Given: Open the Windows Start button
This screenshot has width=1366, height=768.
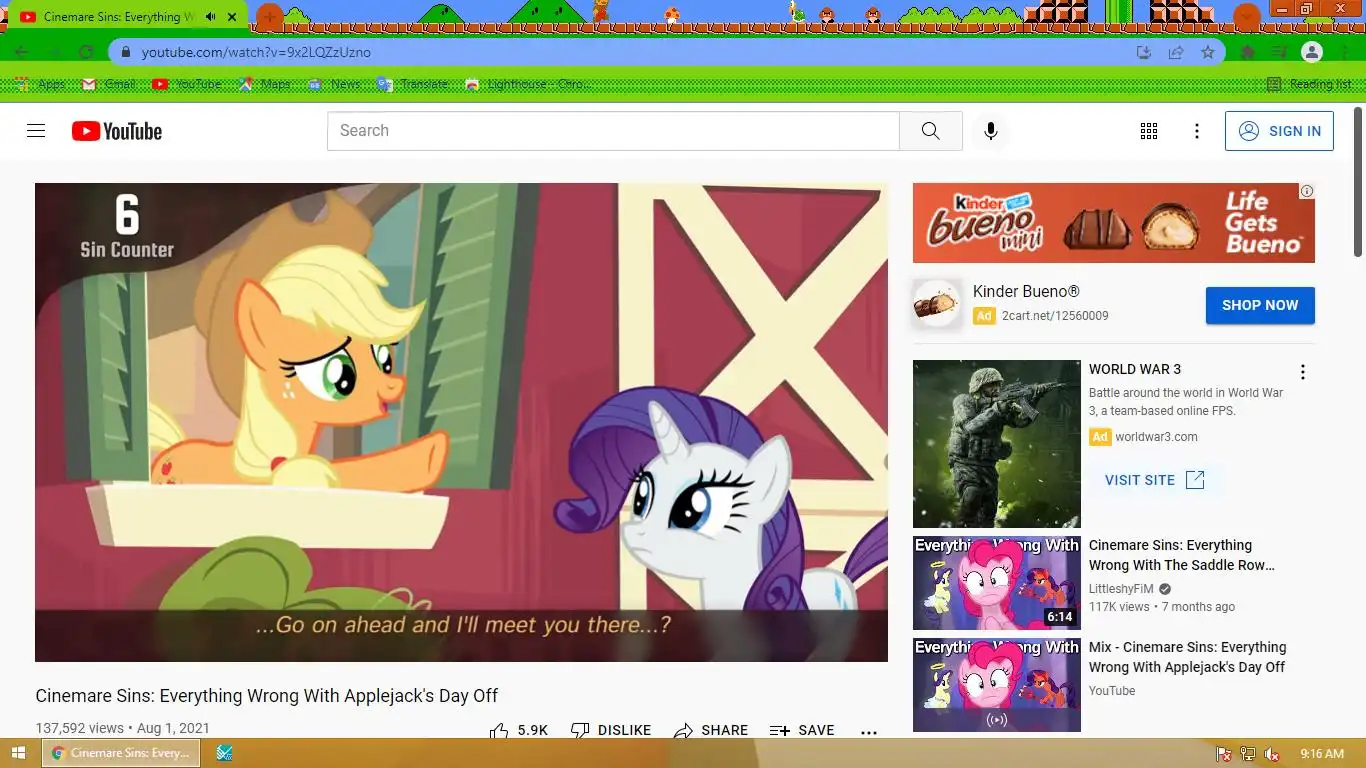Looking at the screenshot, I should pyautogui.click(x=18, y=753).
